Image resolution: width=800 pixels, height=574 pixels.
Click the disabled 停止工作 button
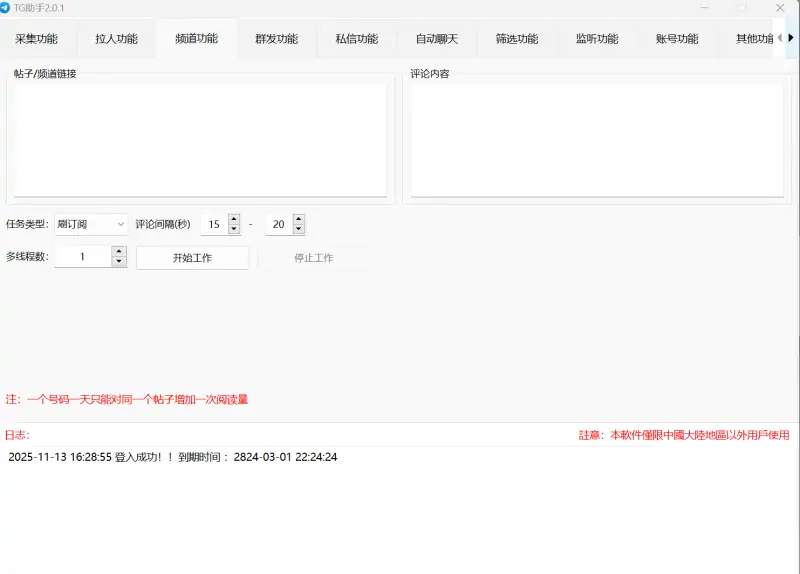click(313, 258)
